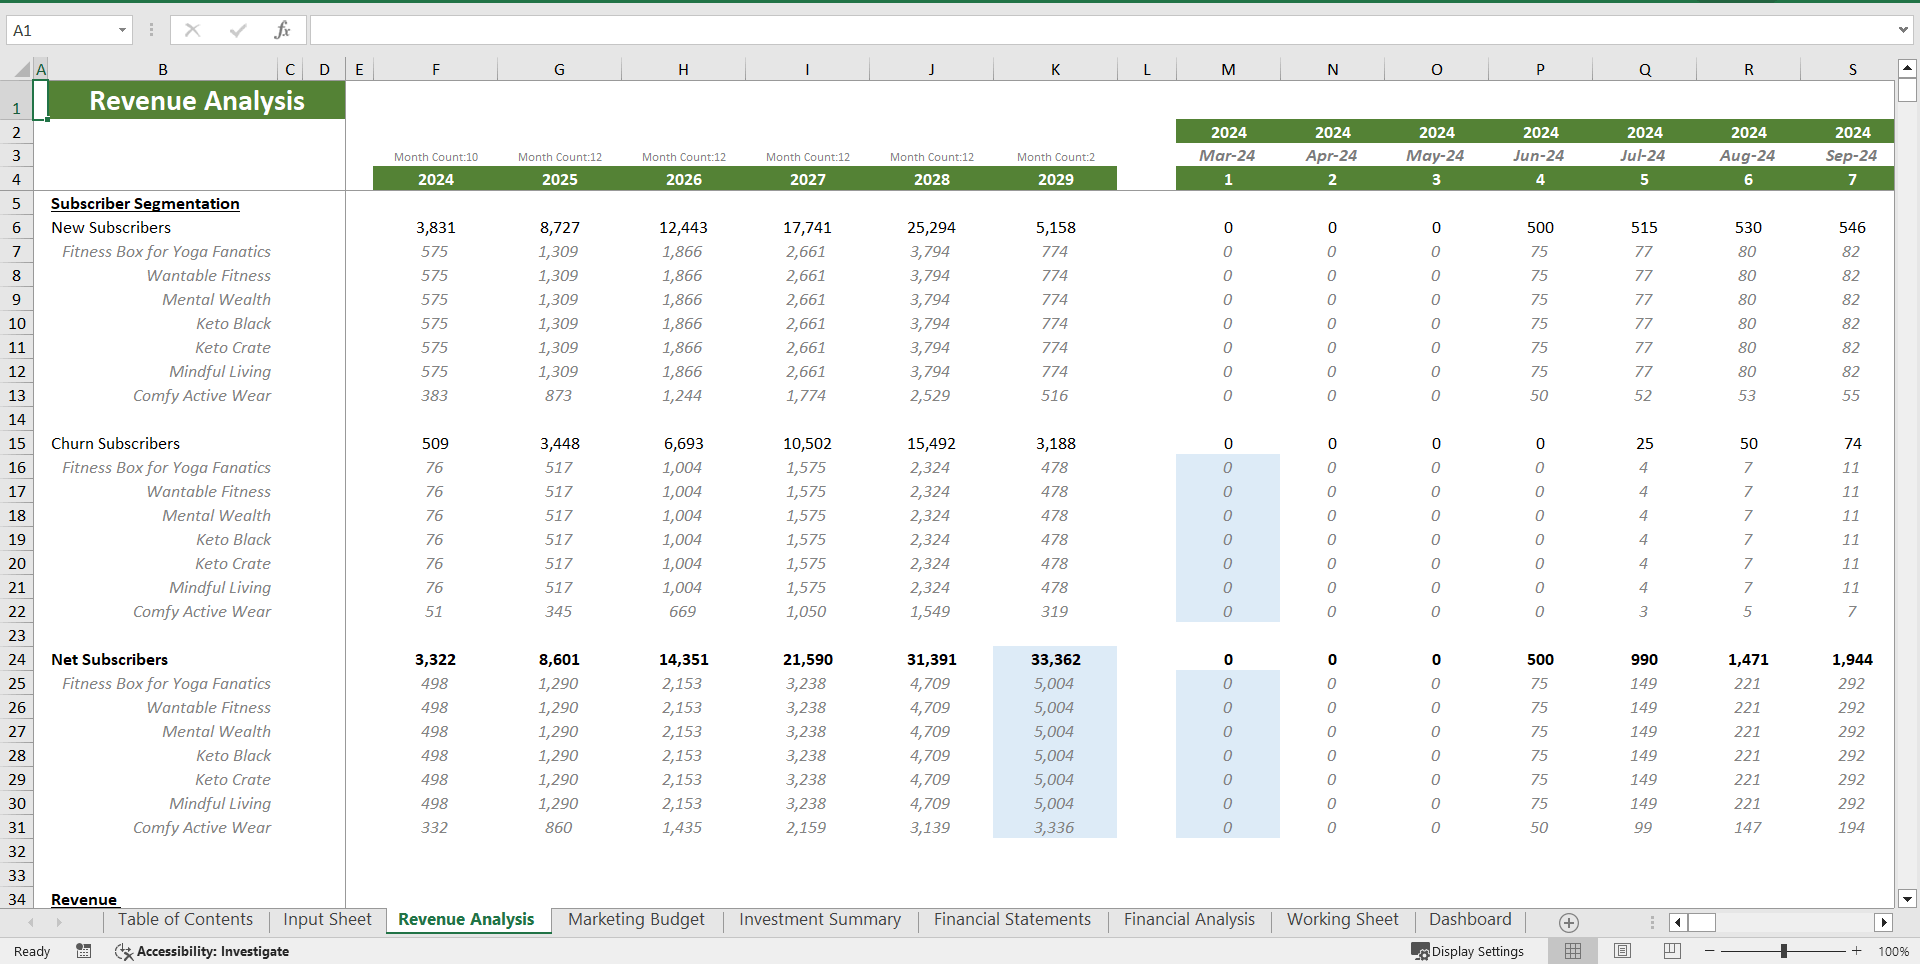Click the Sep-24 month header cell
Image resolution: width=1920 pixels, height=966 pixels.
coord(1851,155)
